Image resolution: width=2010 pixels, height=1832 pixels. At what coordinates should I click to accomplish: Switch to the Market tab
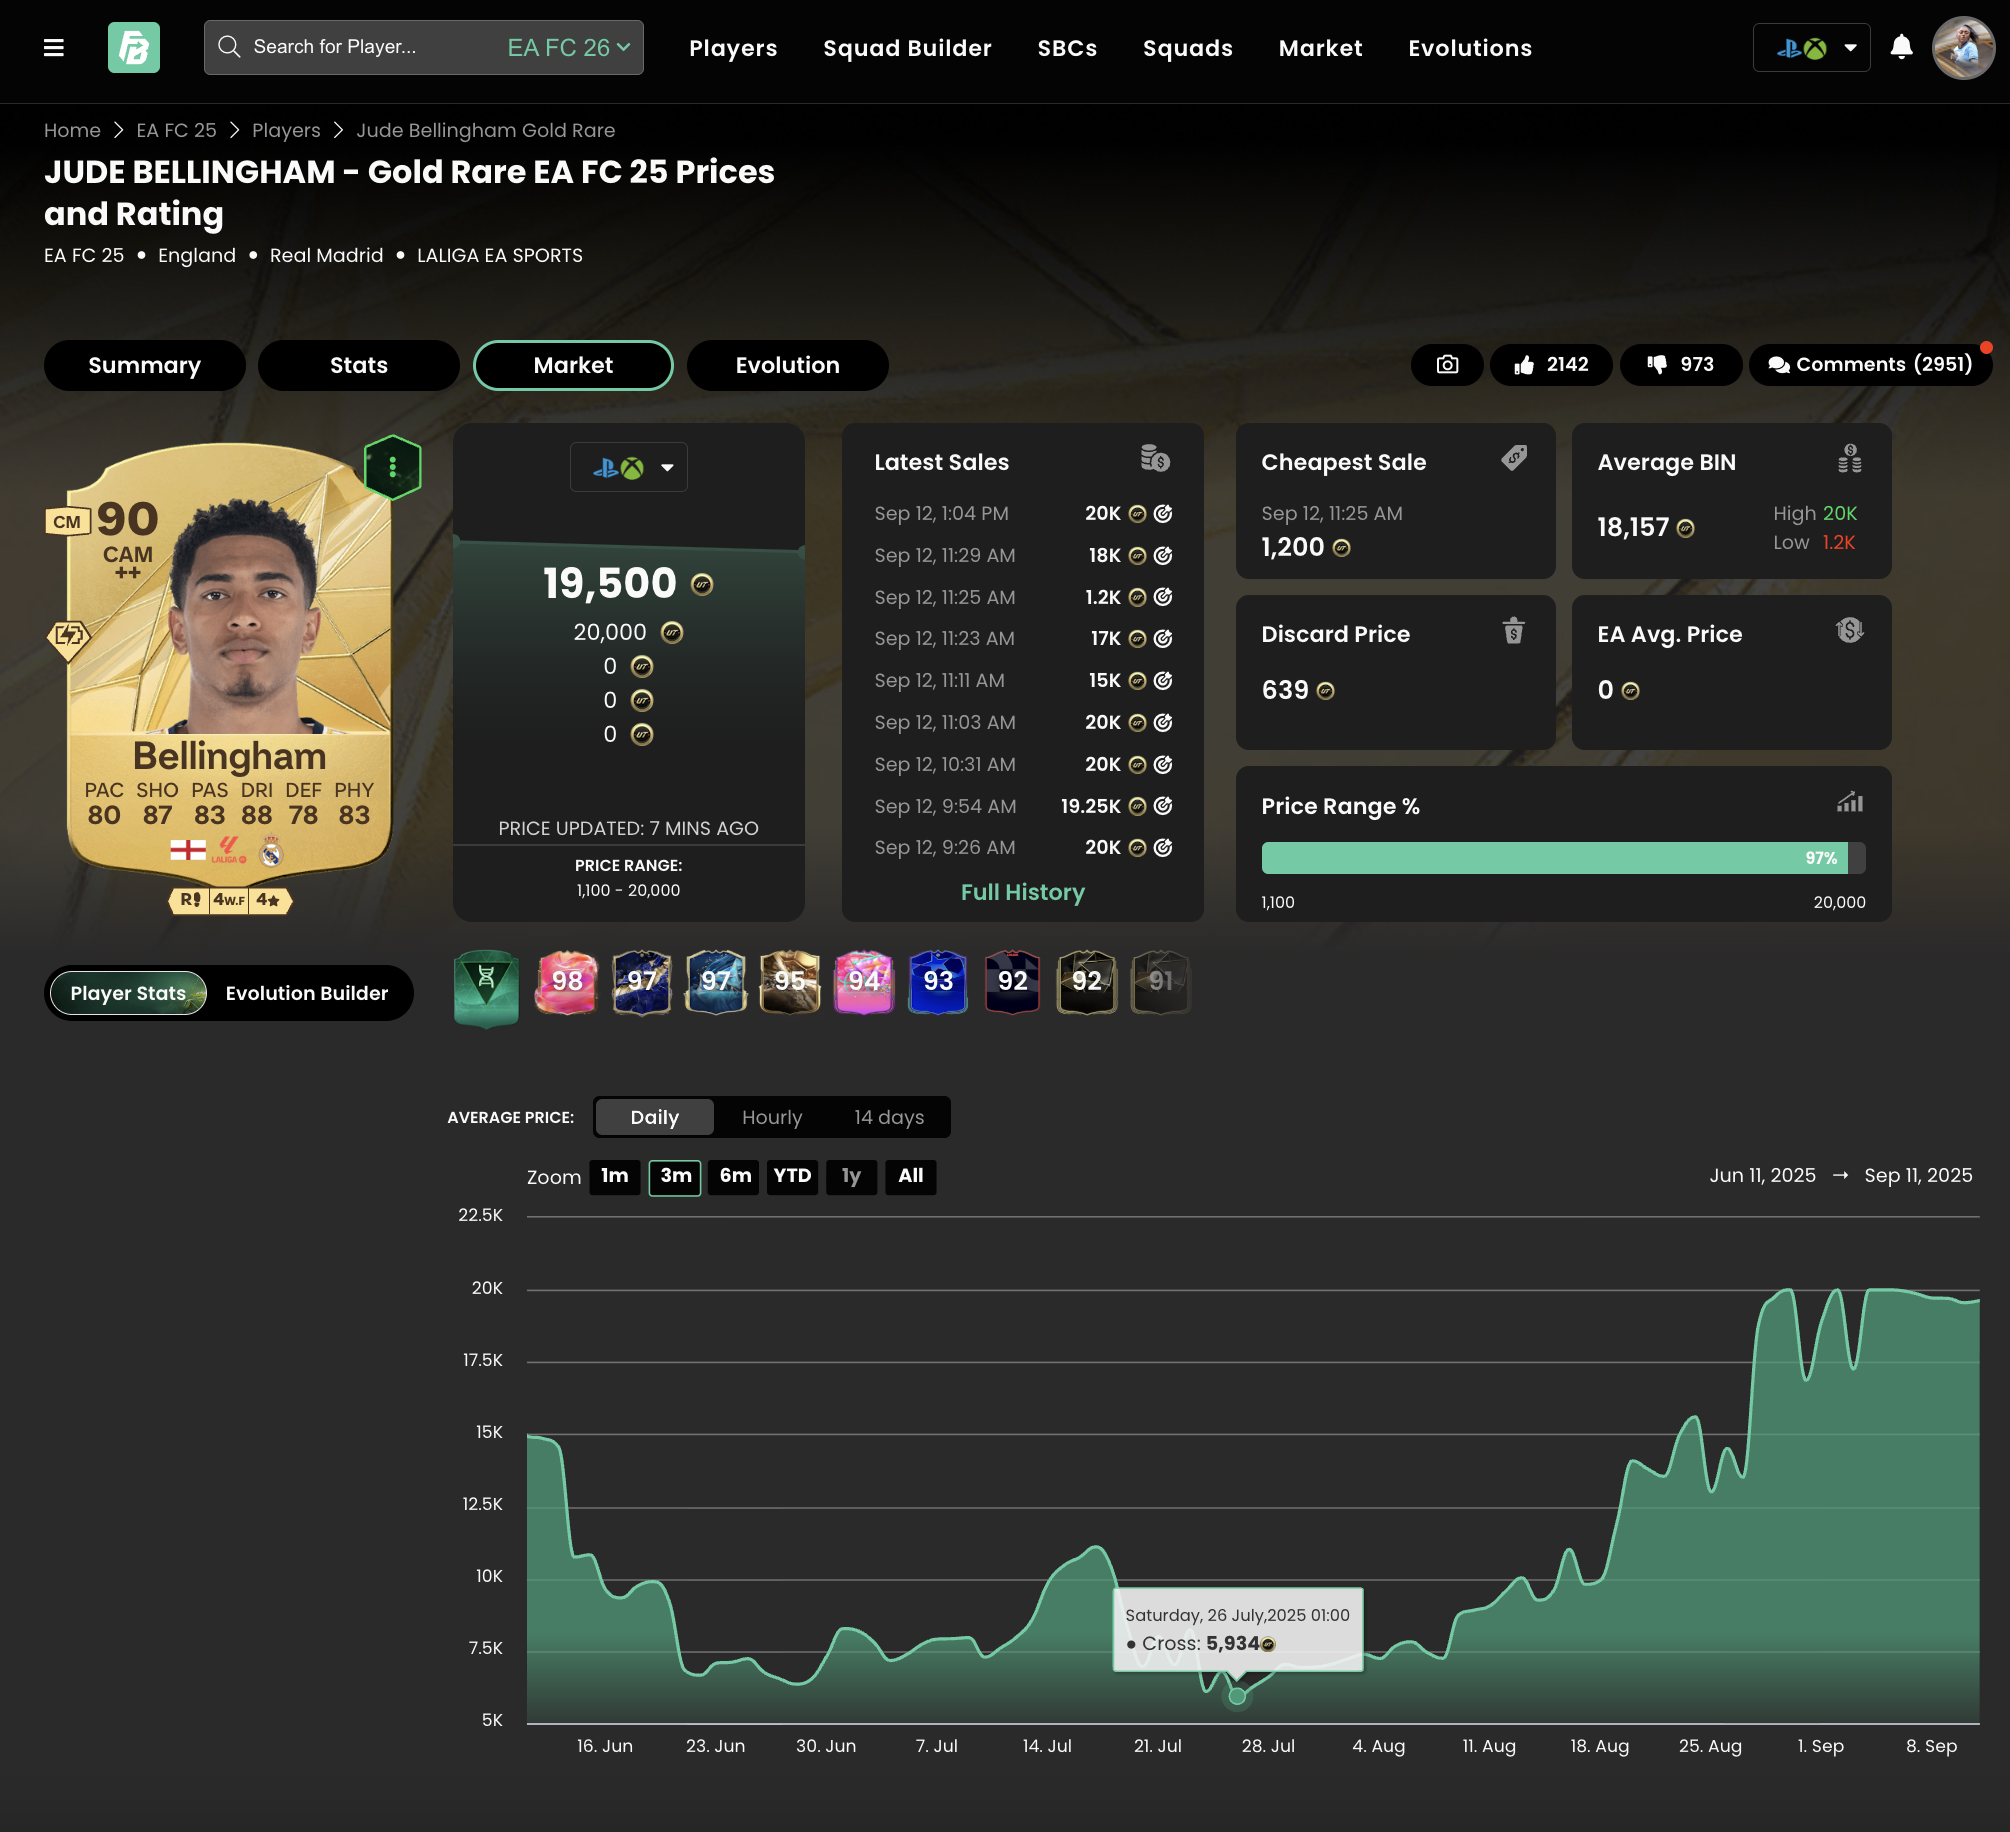coord(573,365)
